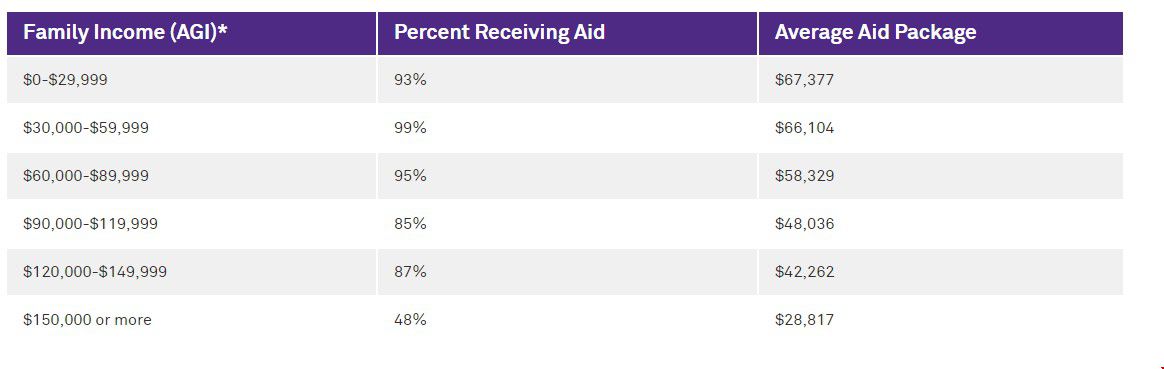Click the 87% aid percentage value
The width and height of the screenshot is (1164, 369).
(411, 272)
